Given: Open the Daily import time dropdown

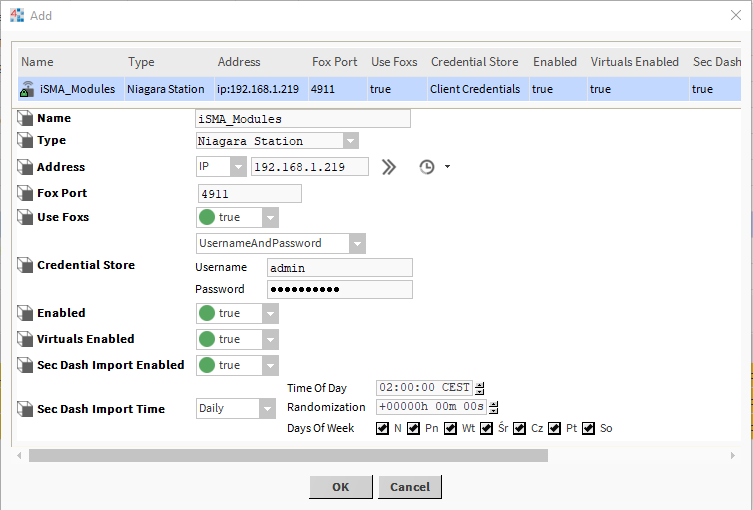Looking at the screenshot, I should tap(267, 408).
